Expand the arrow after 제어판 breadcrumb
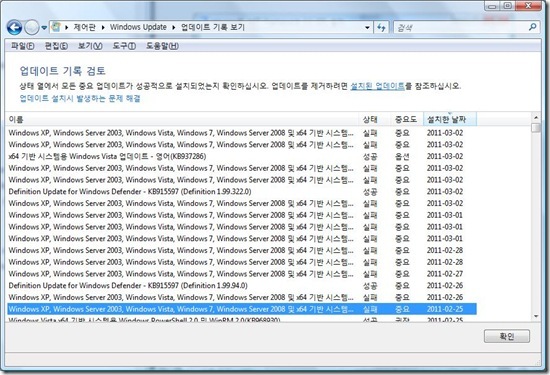Image resolution: width=550 pixels, height=375 pixels. (x=103, y=27)
